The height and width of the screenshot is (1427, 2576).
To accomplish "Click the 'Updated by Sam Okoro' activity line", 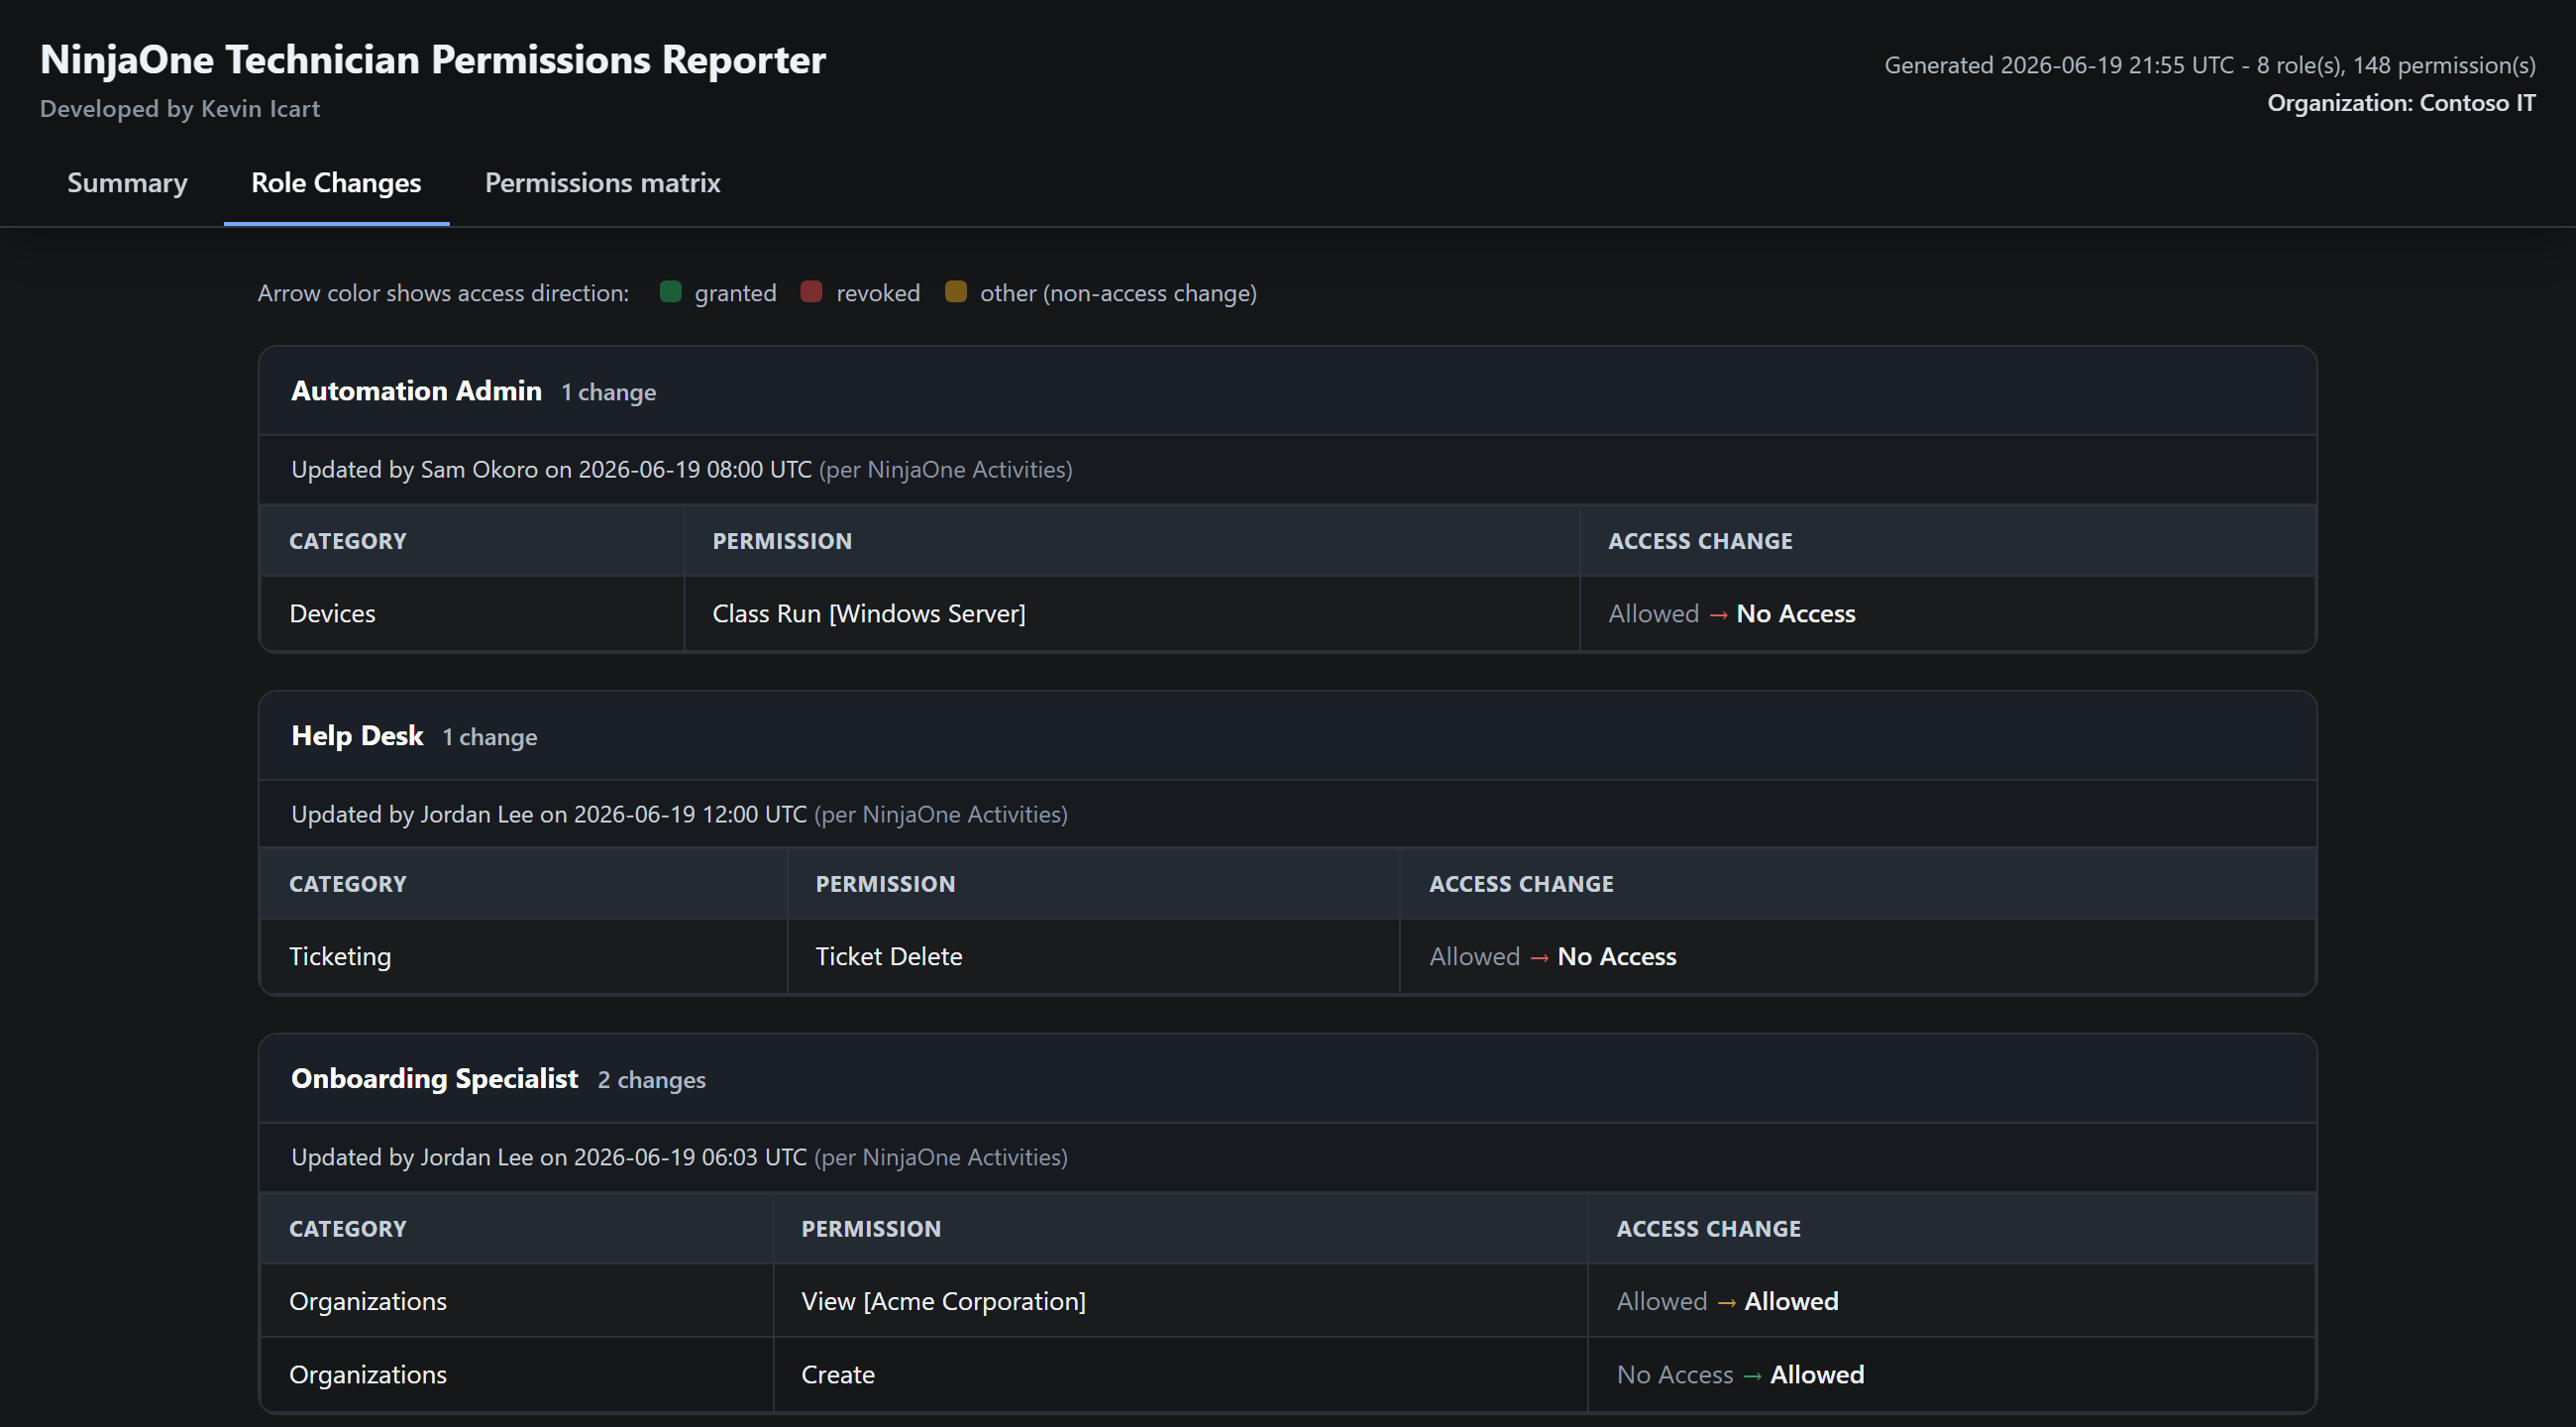I will 681,469.
